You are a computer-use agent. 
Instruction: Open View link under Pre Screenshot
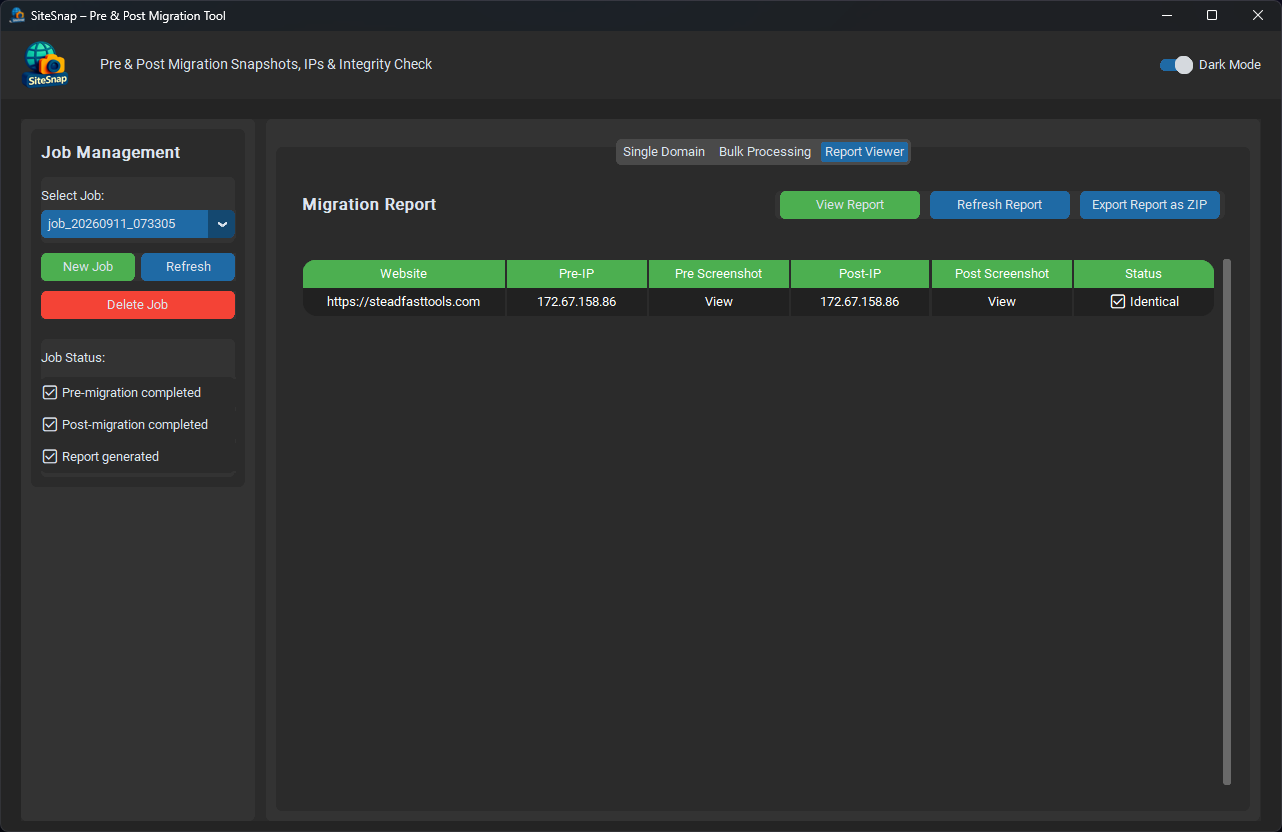719,302
